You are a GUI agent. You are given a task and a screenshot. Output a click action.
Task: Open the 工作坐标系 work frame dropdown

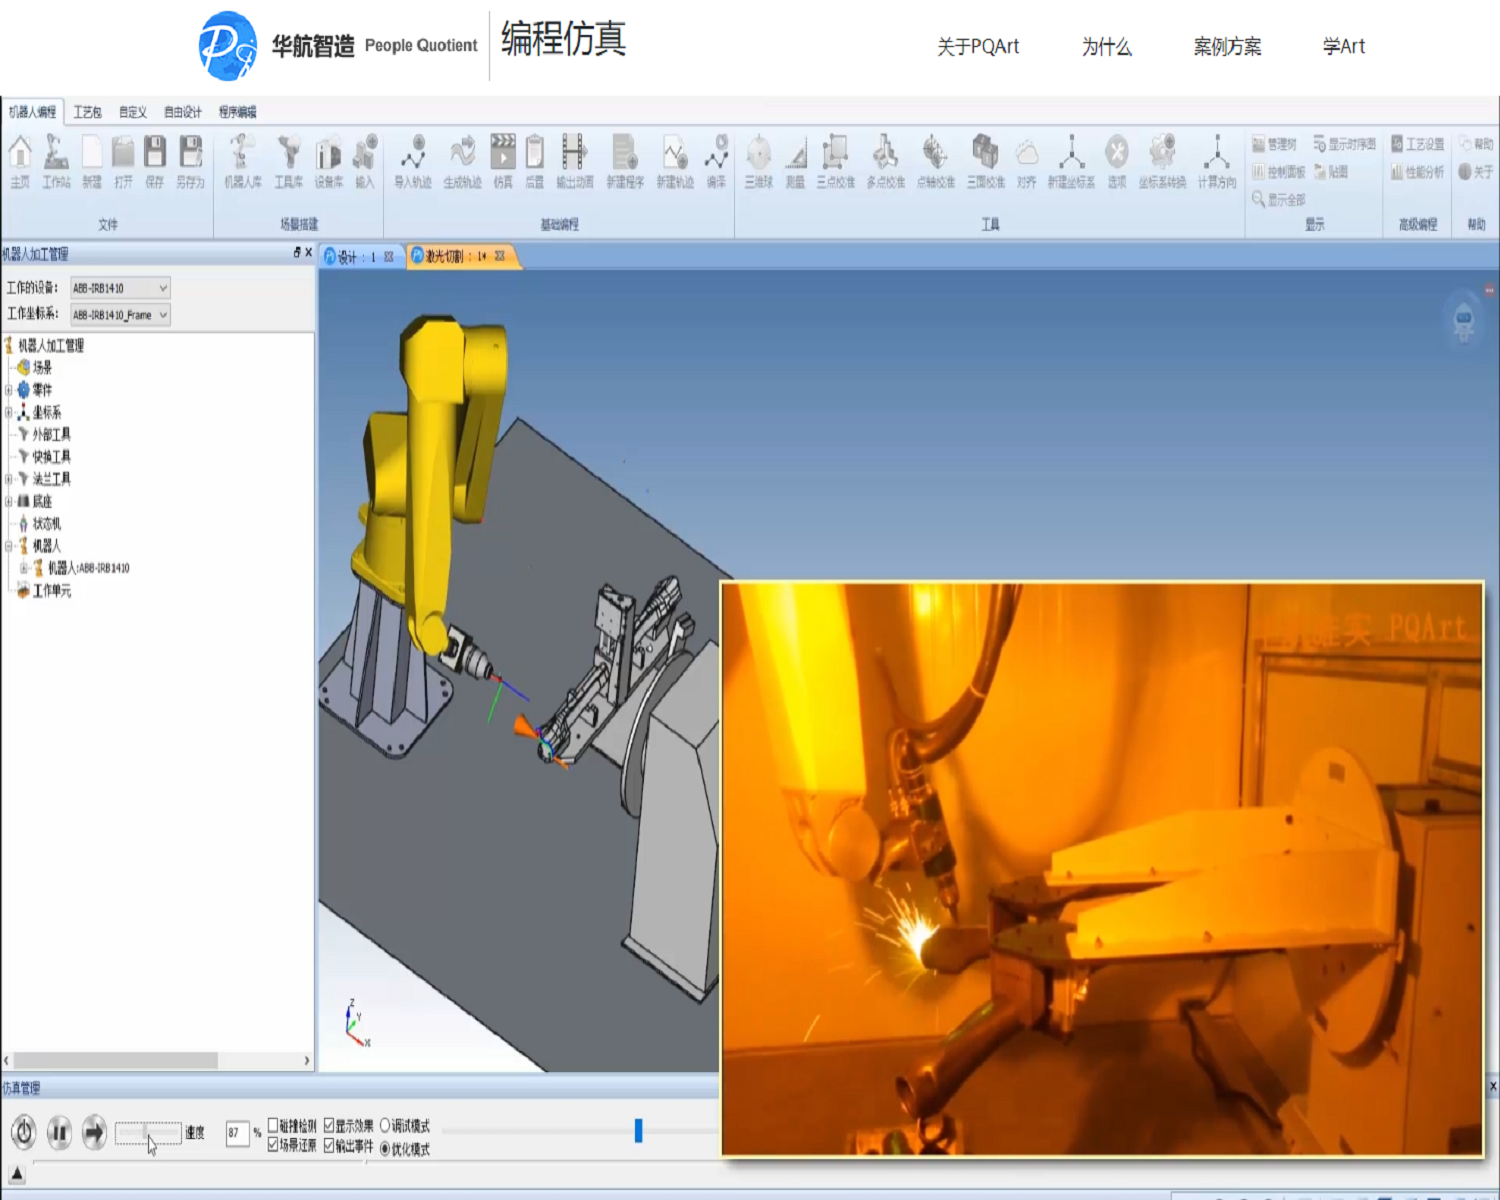[x=120, y=315]
